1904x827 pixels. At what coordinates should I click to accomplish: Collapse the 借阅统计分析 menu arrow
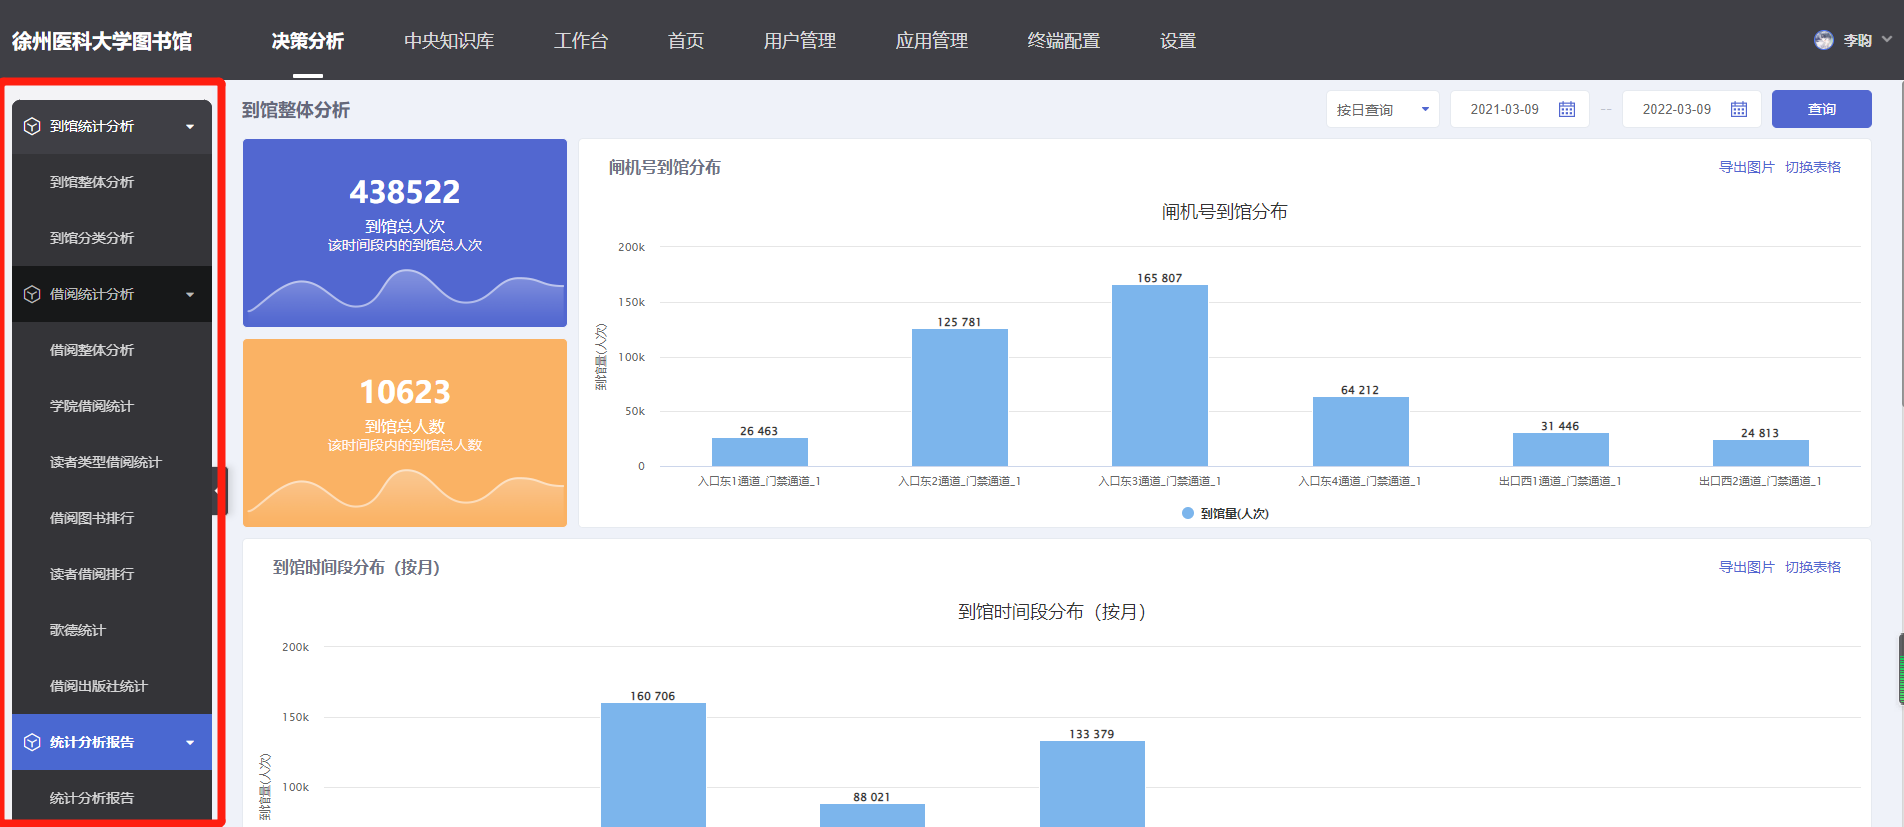(x=190, y=294)
